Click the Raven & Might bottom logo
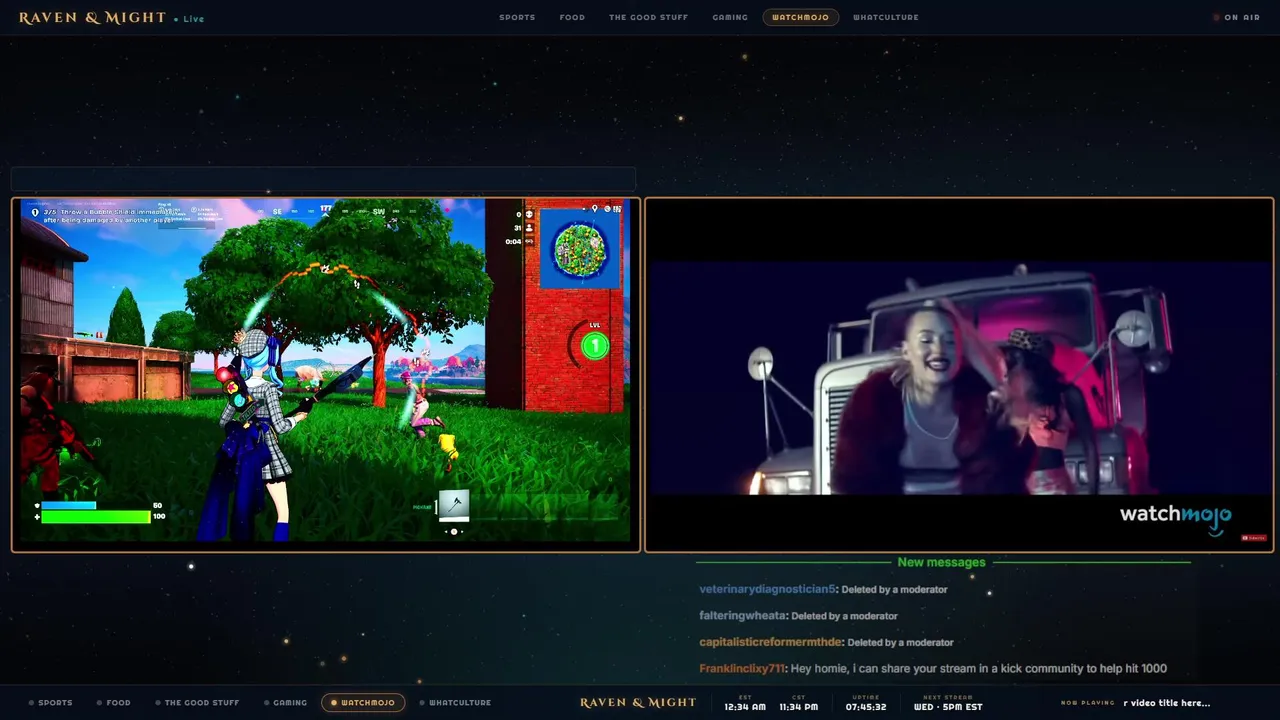 638,703
